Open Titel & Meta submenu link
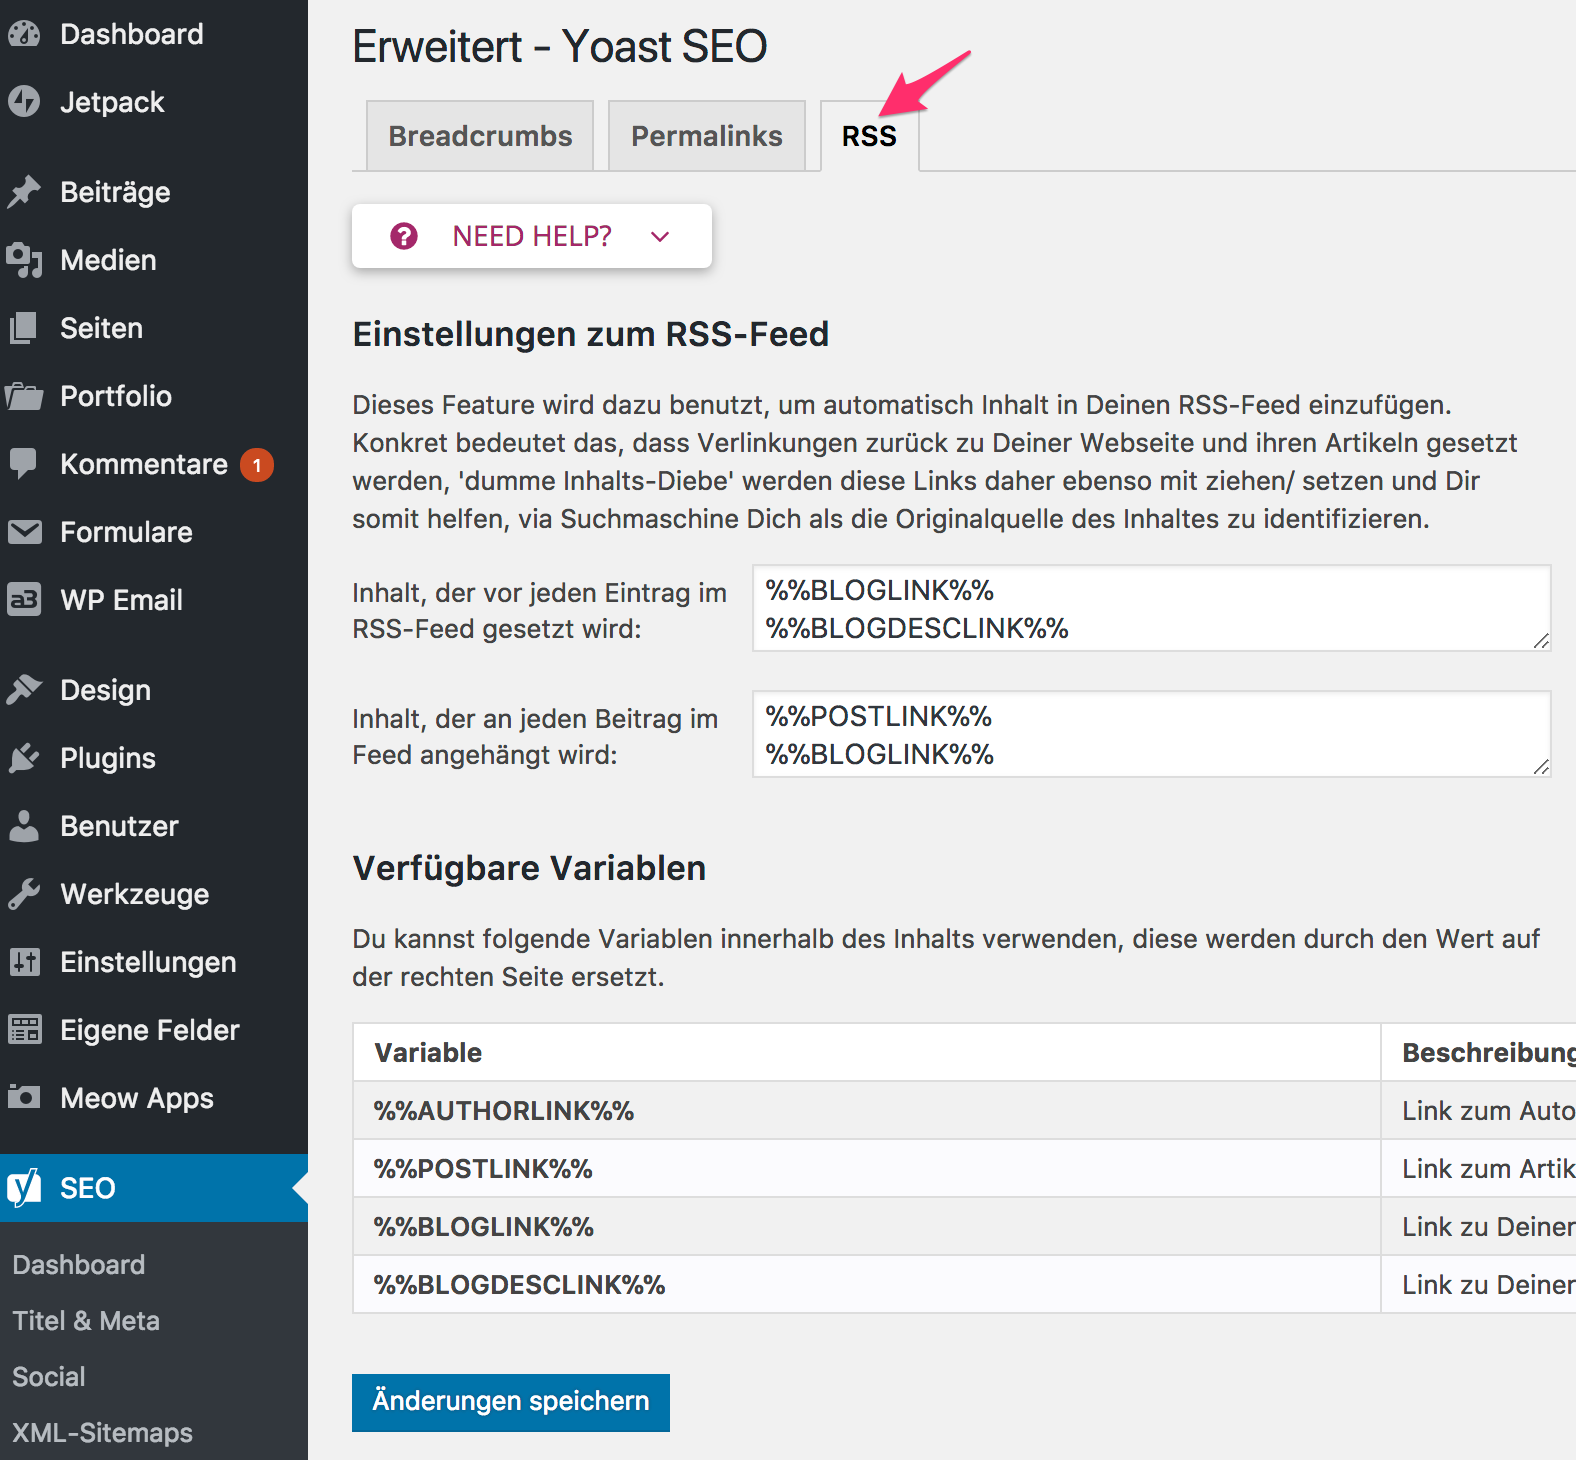1576x1460 pixels. (86, 1321)
